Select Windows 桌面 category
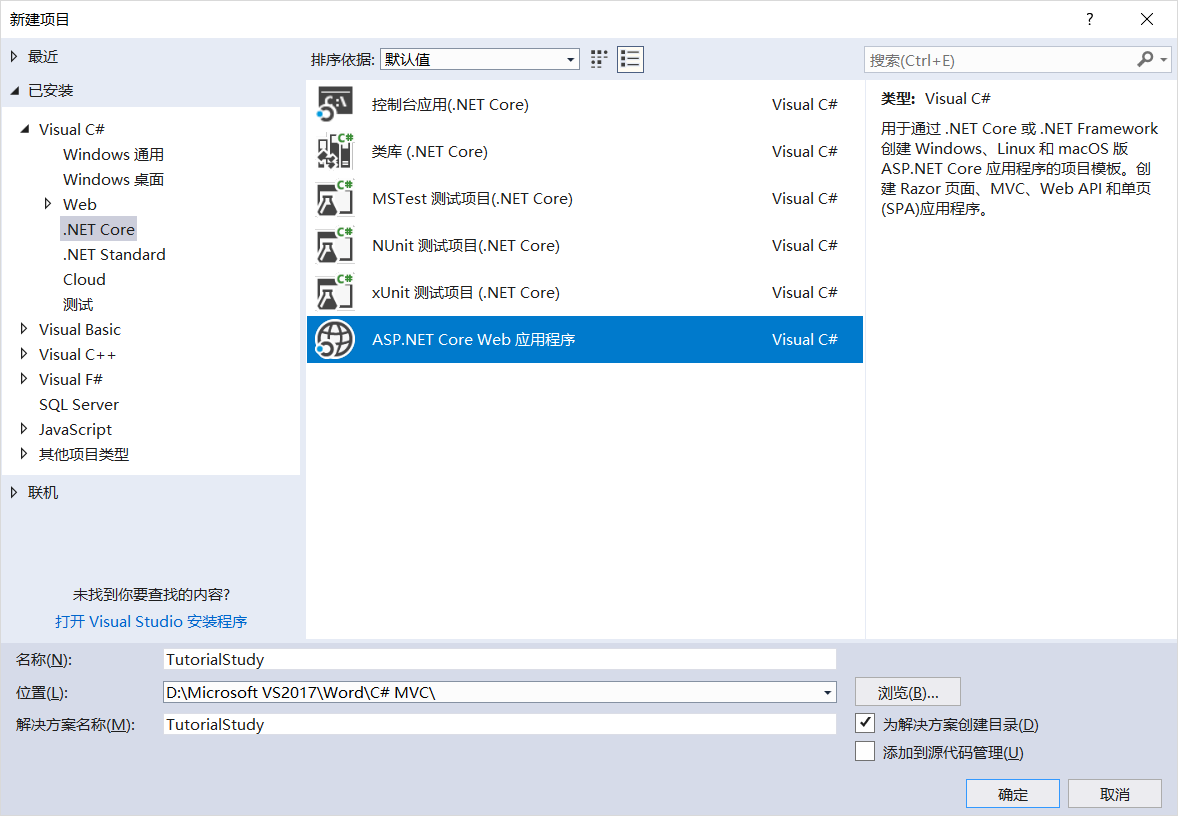 coord(113,180)
